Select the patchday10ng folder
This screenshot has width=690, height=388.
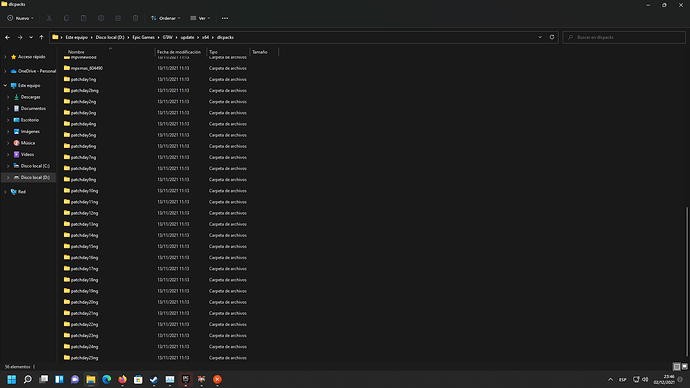coord(84,190)
